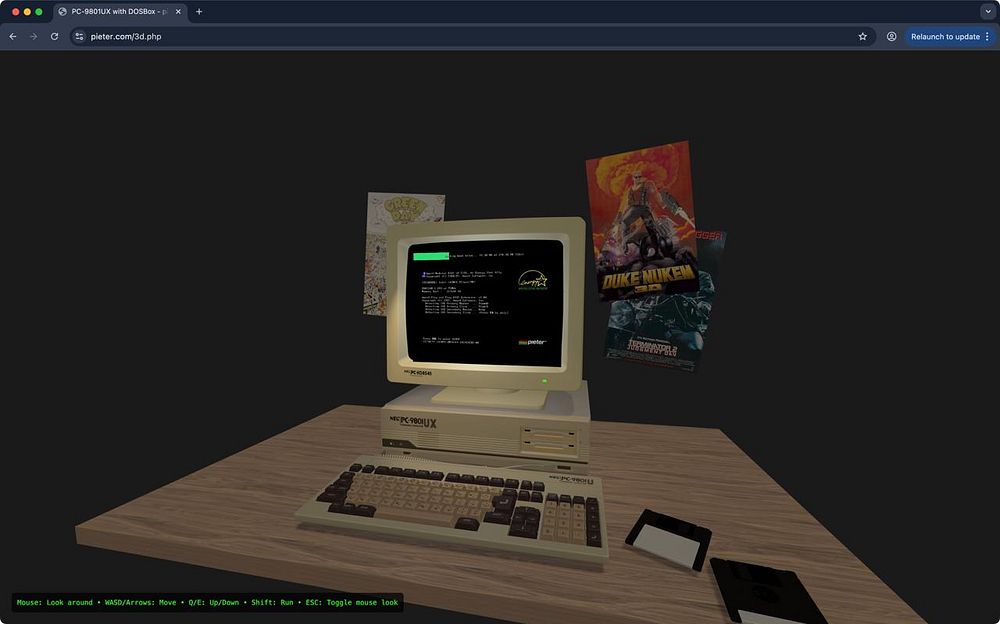Close the PC-9801UX with DOSBox tab
The image size is (1000, 624).
(178, 11)
